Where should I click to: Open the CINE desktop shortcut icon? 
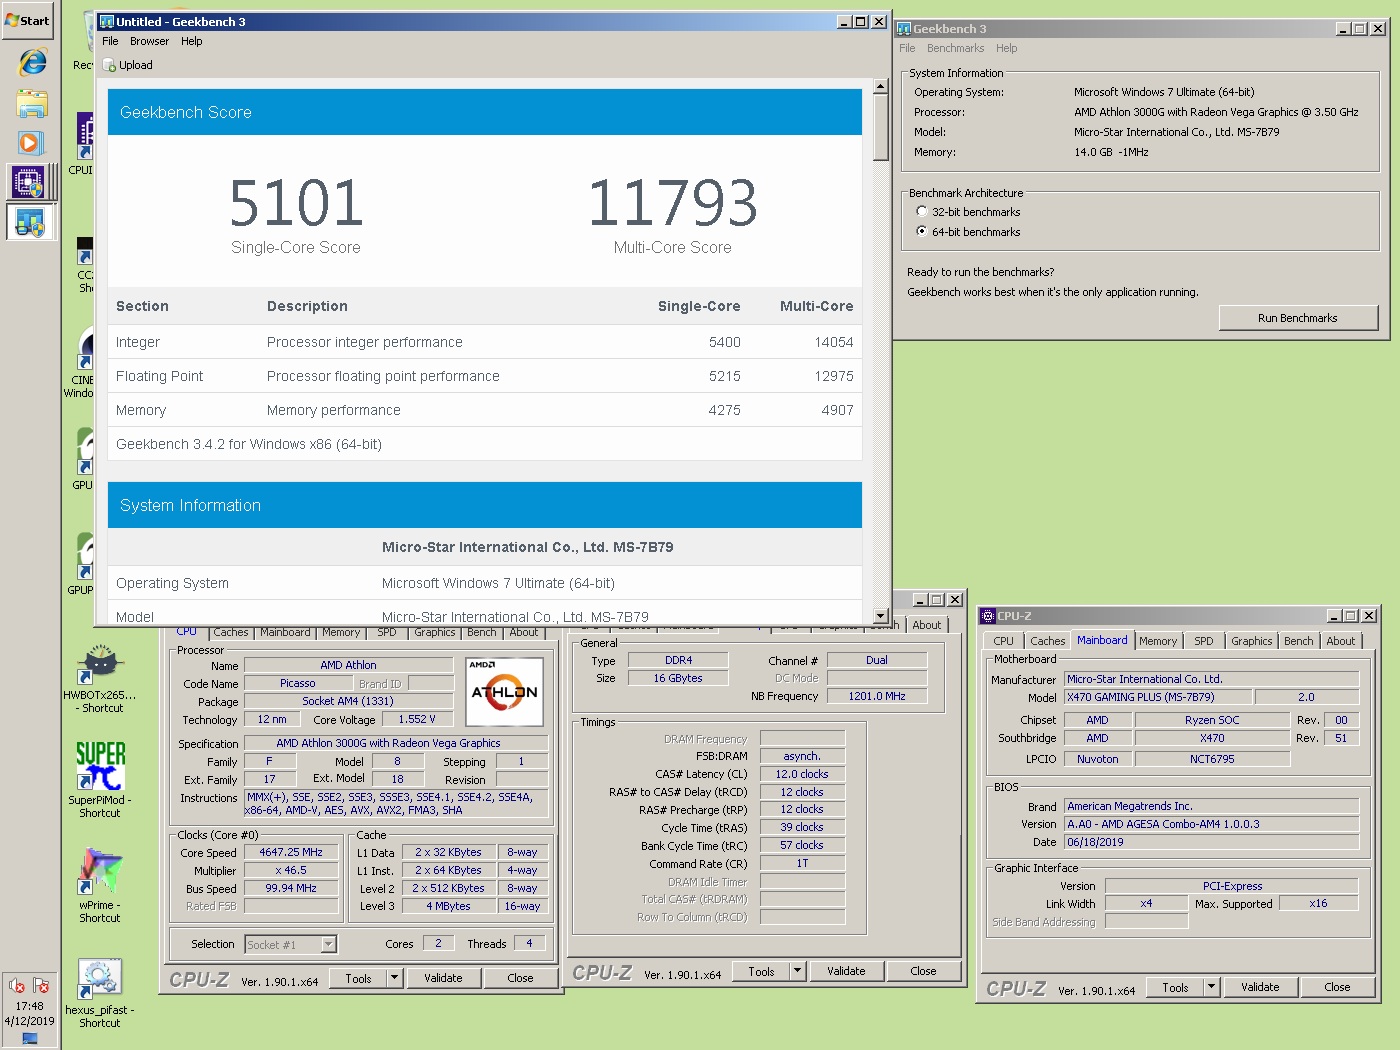[82, 360]
